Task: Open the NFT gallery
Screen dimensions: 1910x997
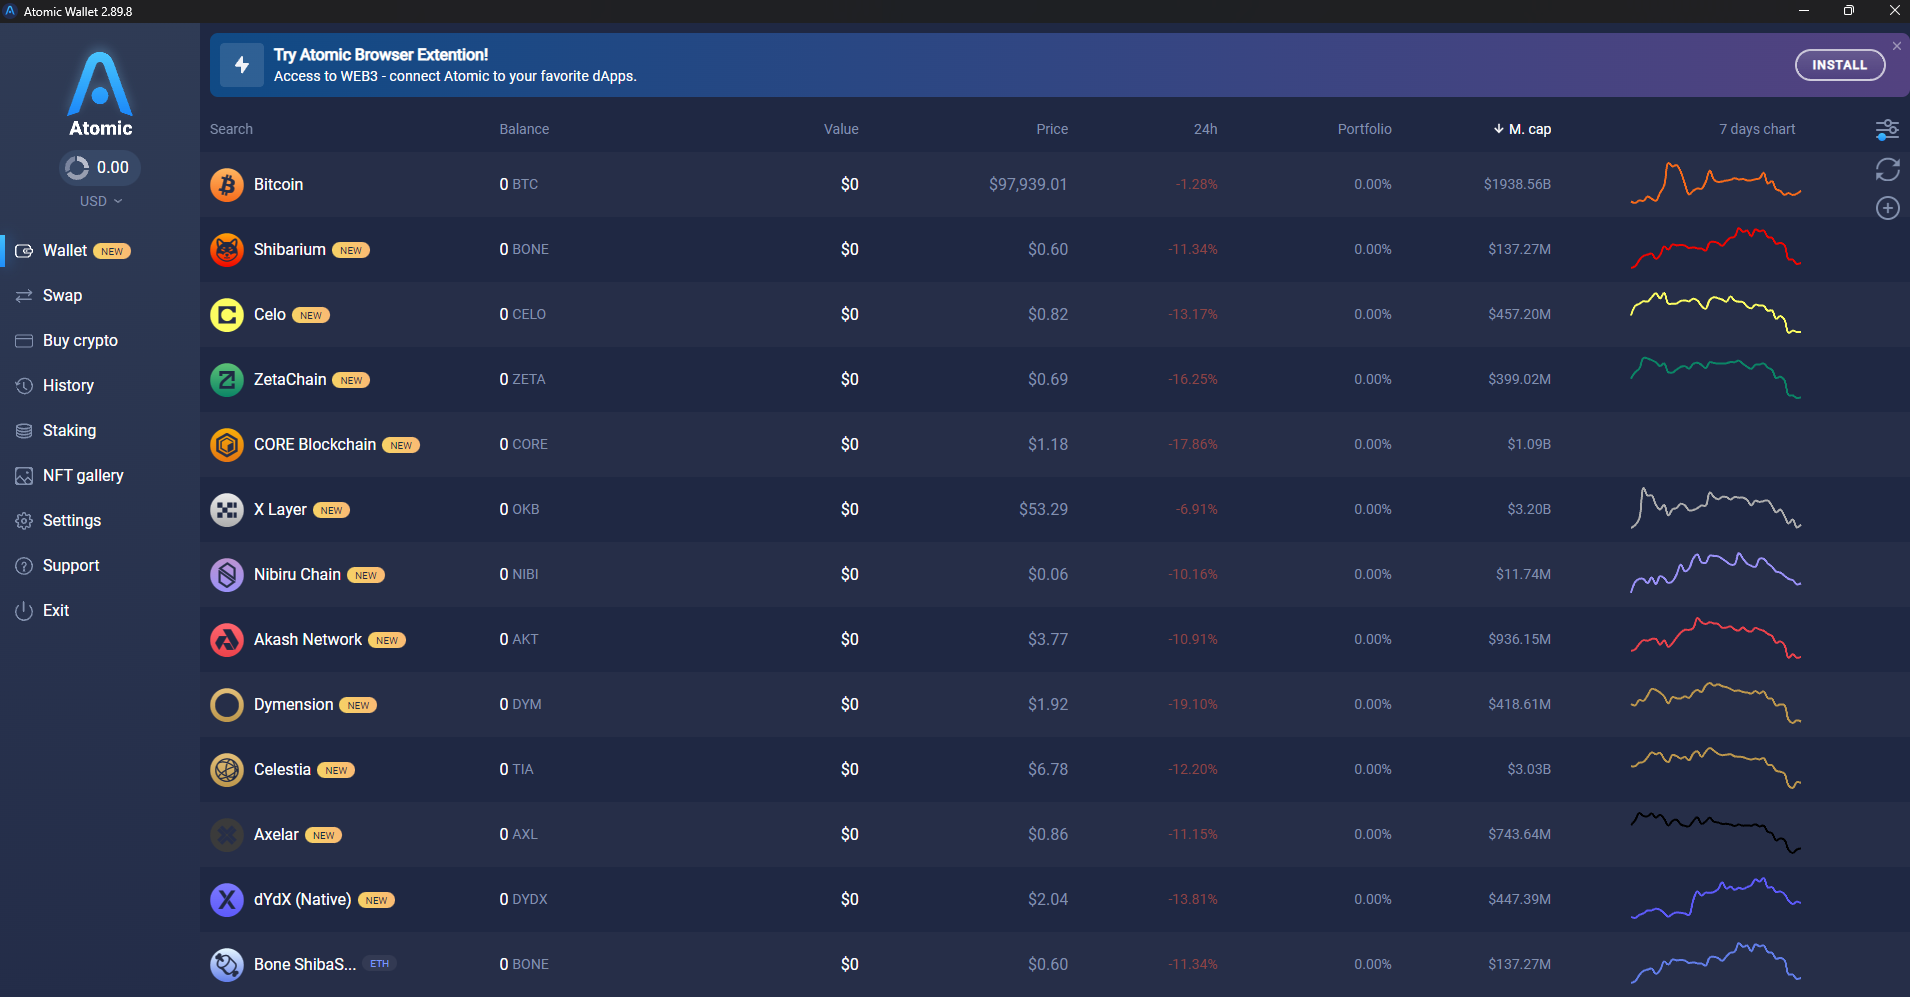Action: (x=83, y=476)
